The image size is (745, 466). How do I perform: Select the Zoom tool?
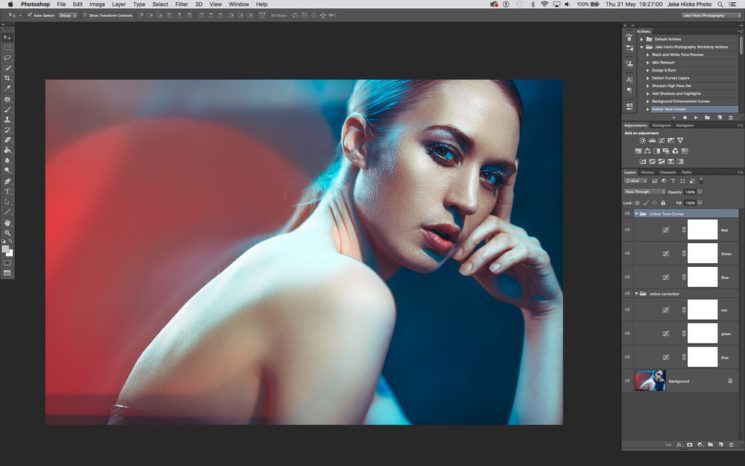click(7, 233)
